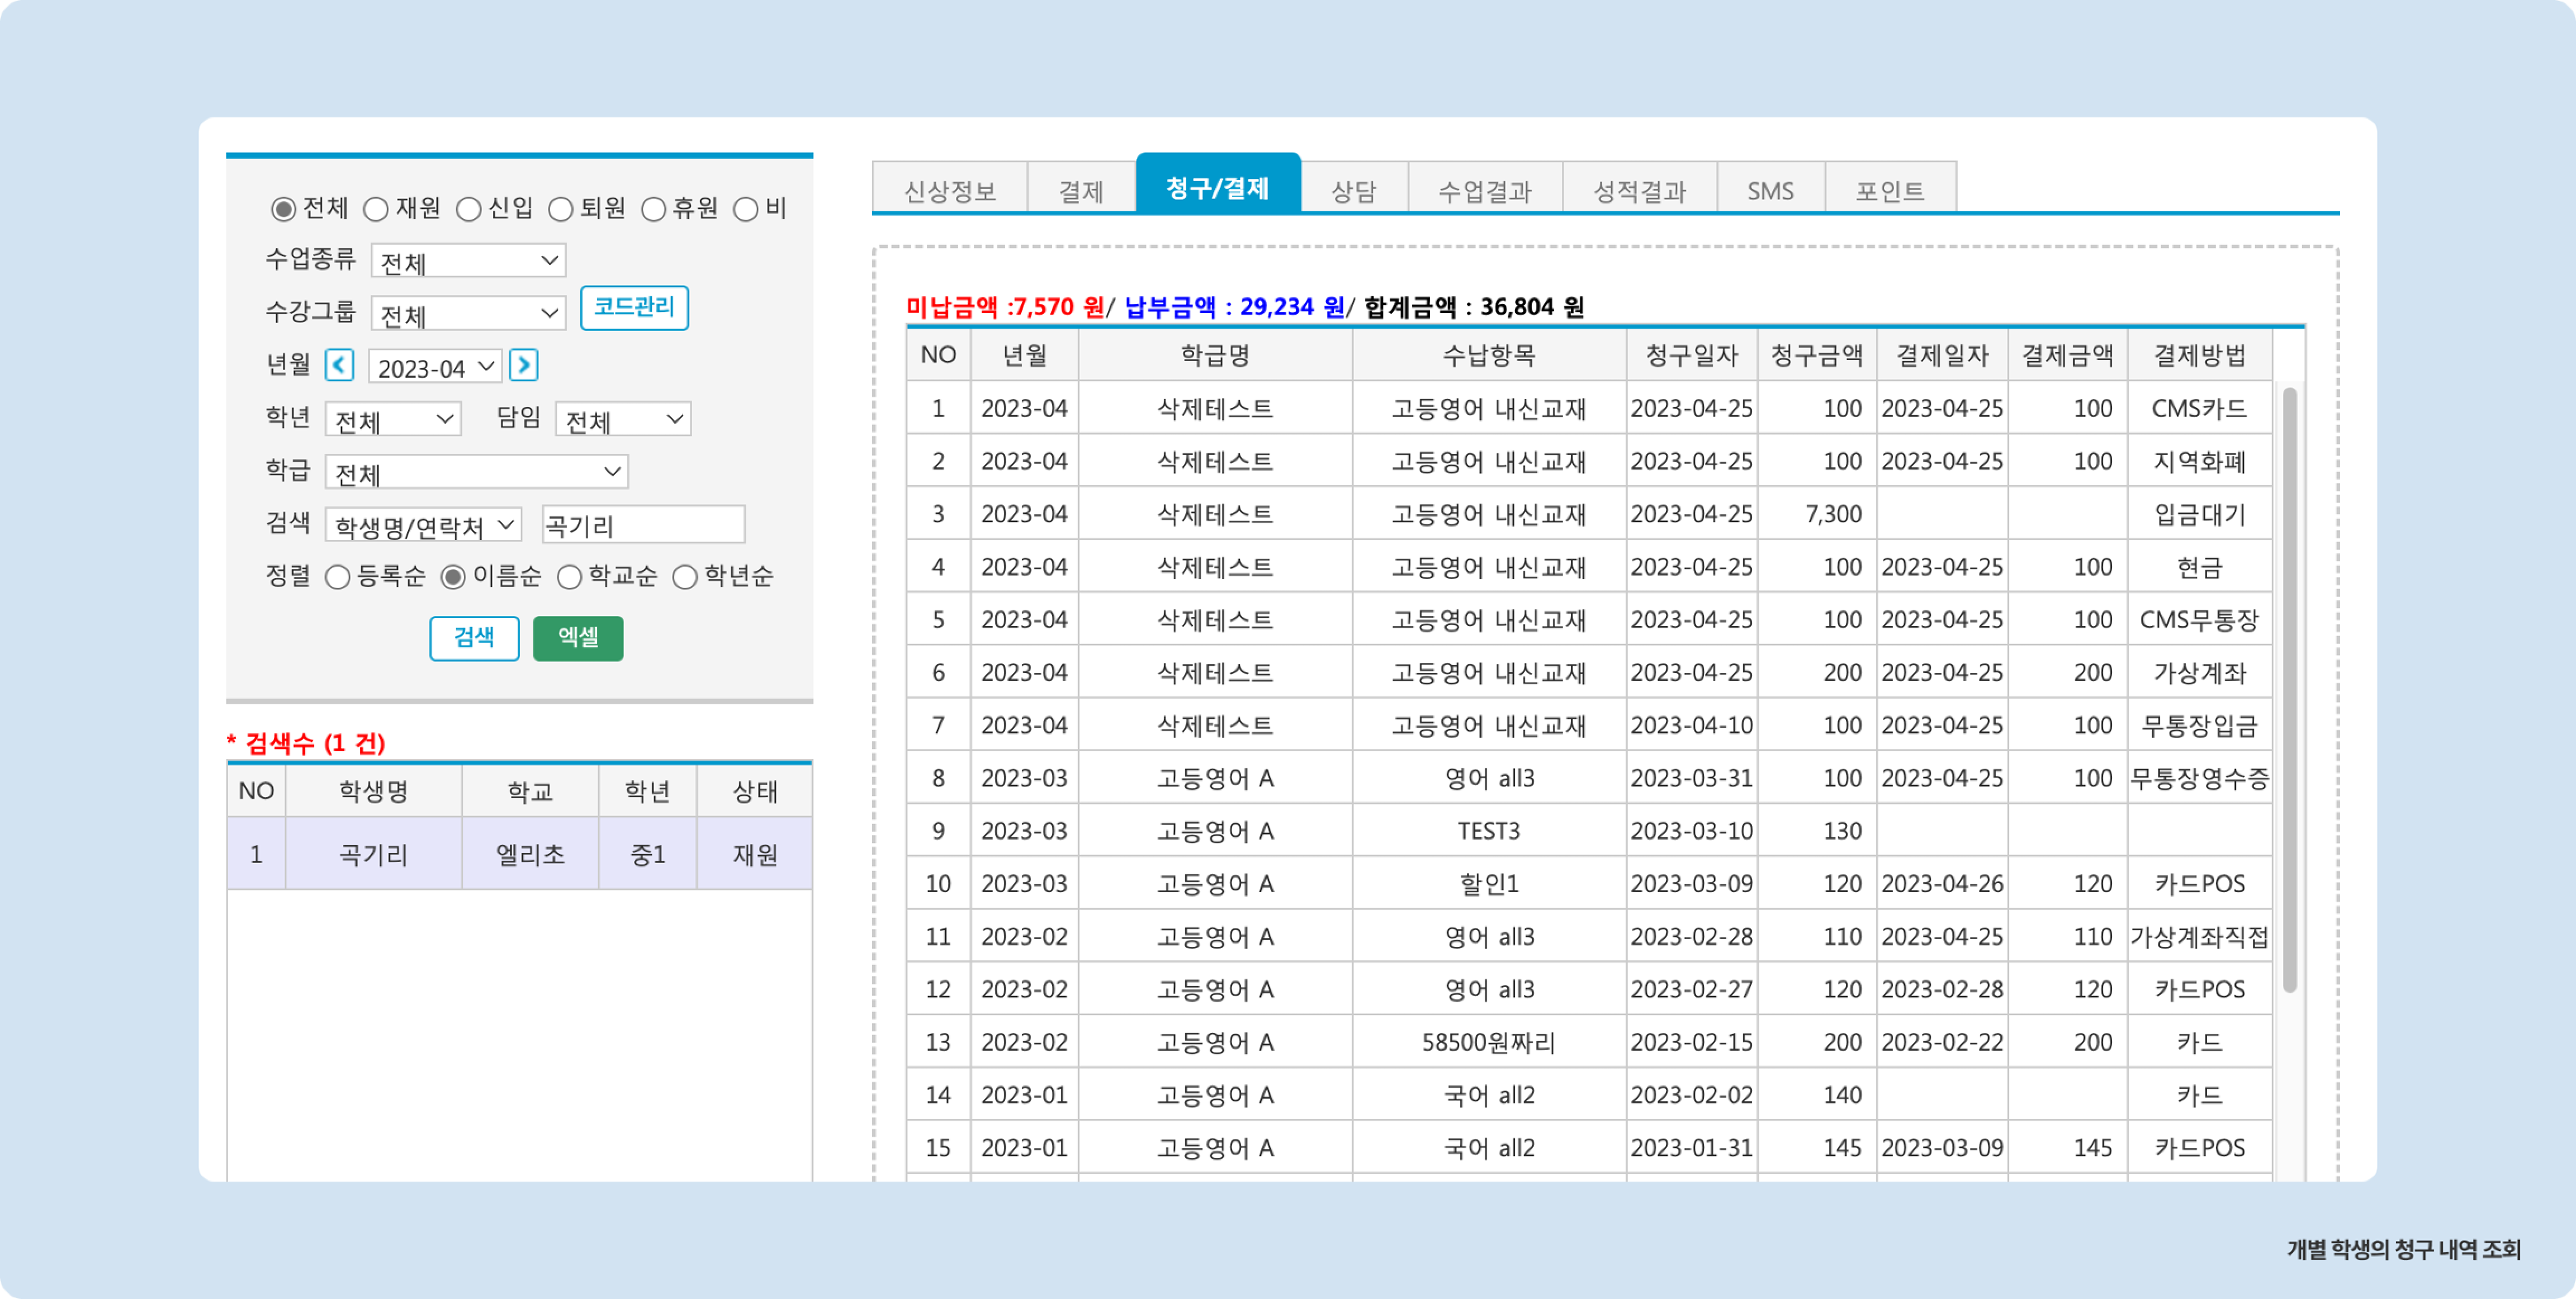Select the 재원 radio button

[x=376, y=209]
